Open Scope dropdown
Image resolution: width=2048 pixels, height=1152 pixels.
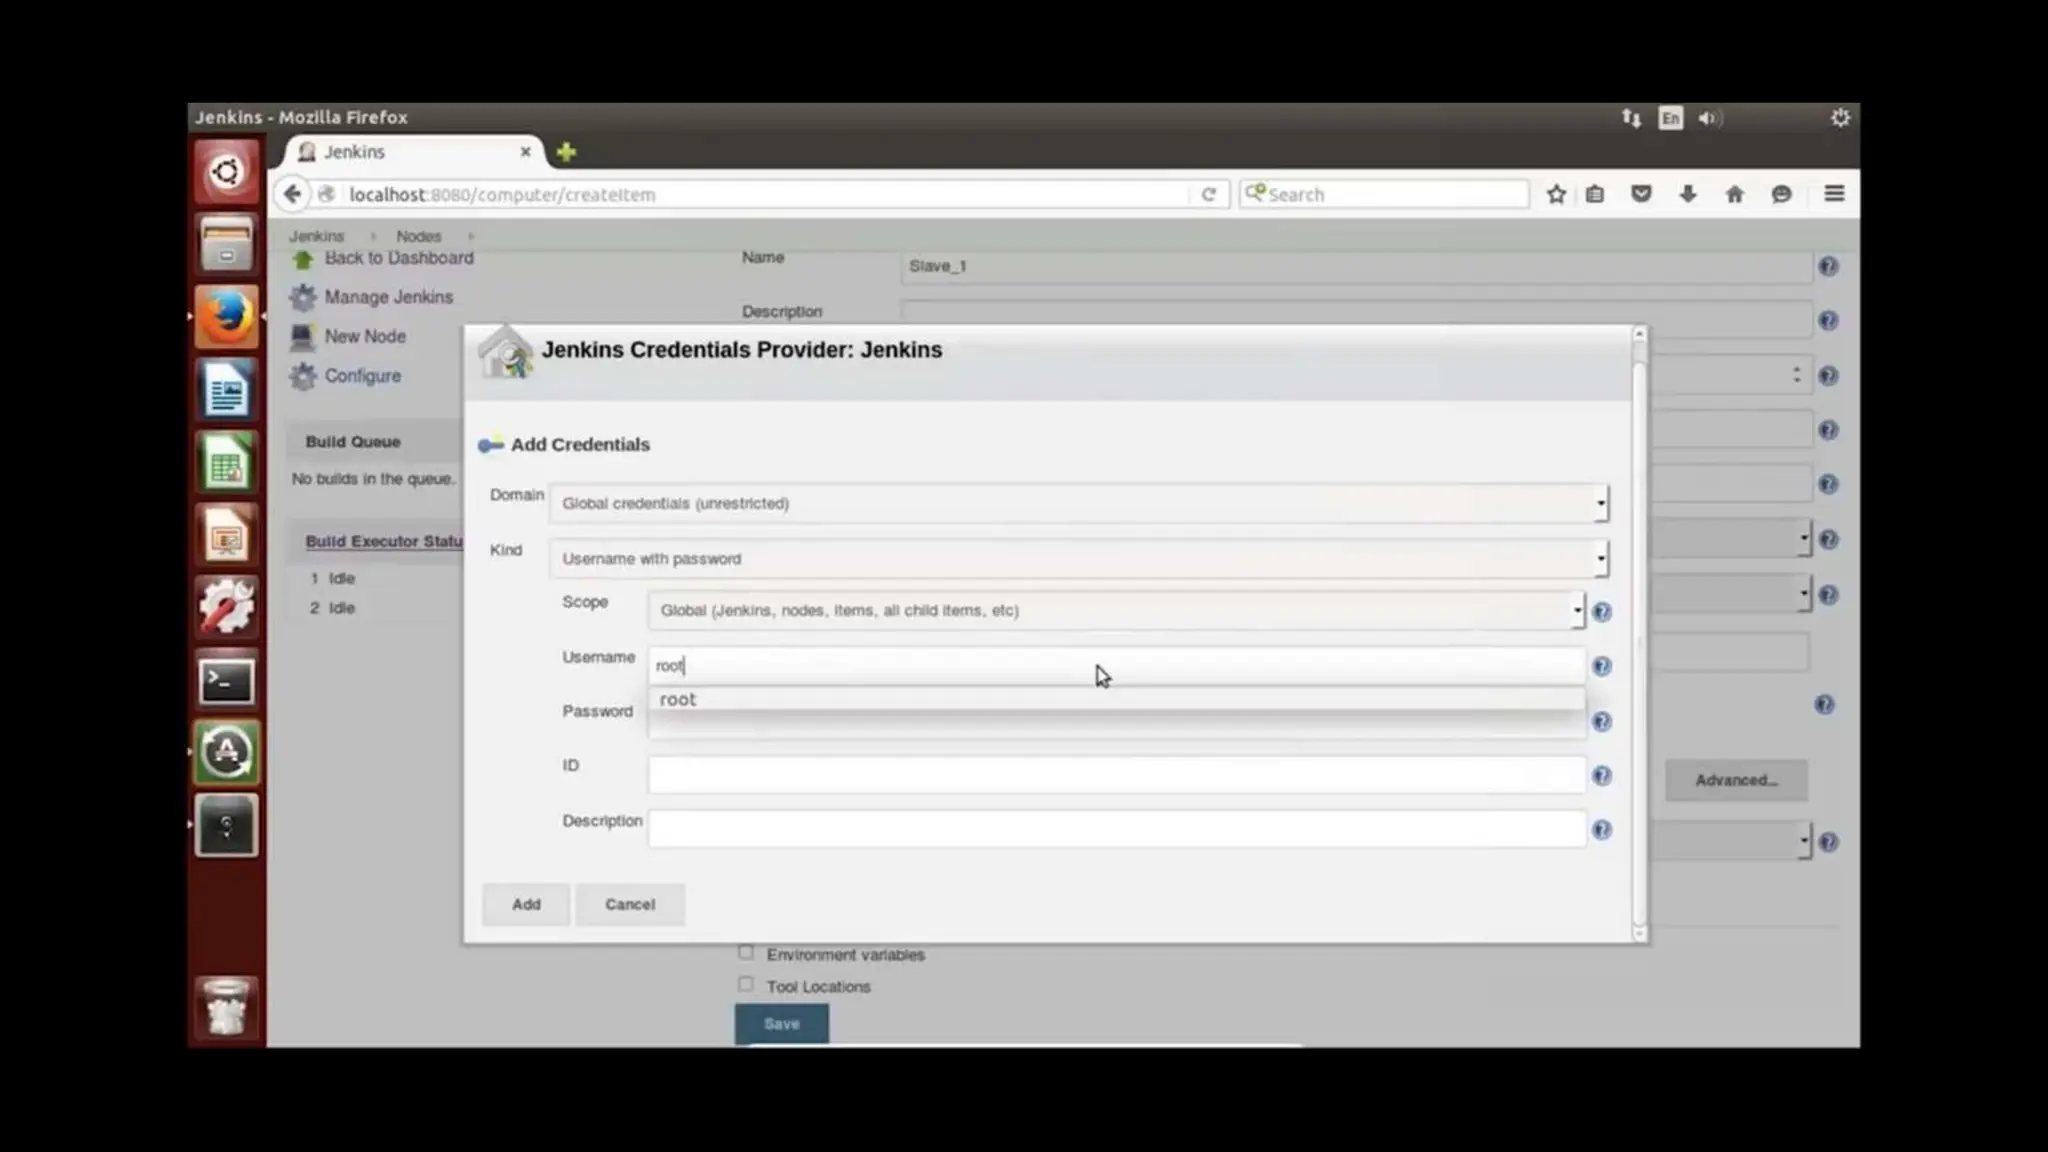(x=1116, y=610)
